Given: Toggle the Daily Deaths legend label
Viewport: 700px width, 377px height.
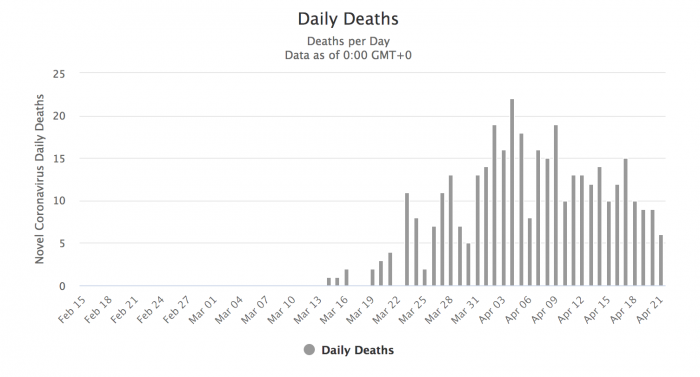Looking at the screenshot, I should pyautogui.click(x=358, y=350).
